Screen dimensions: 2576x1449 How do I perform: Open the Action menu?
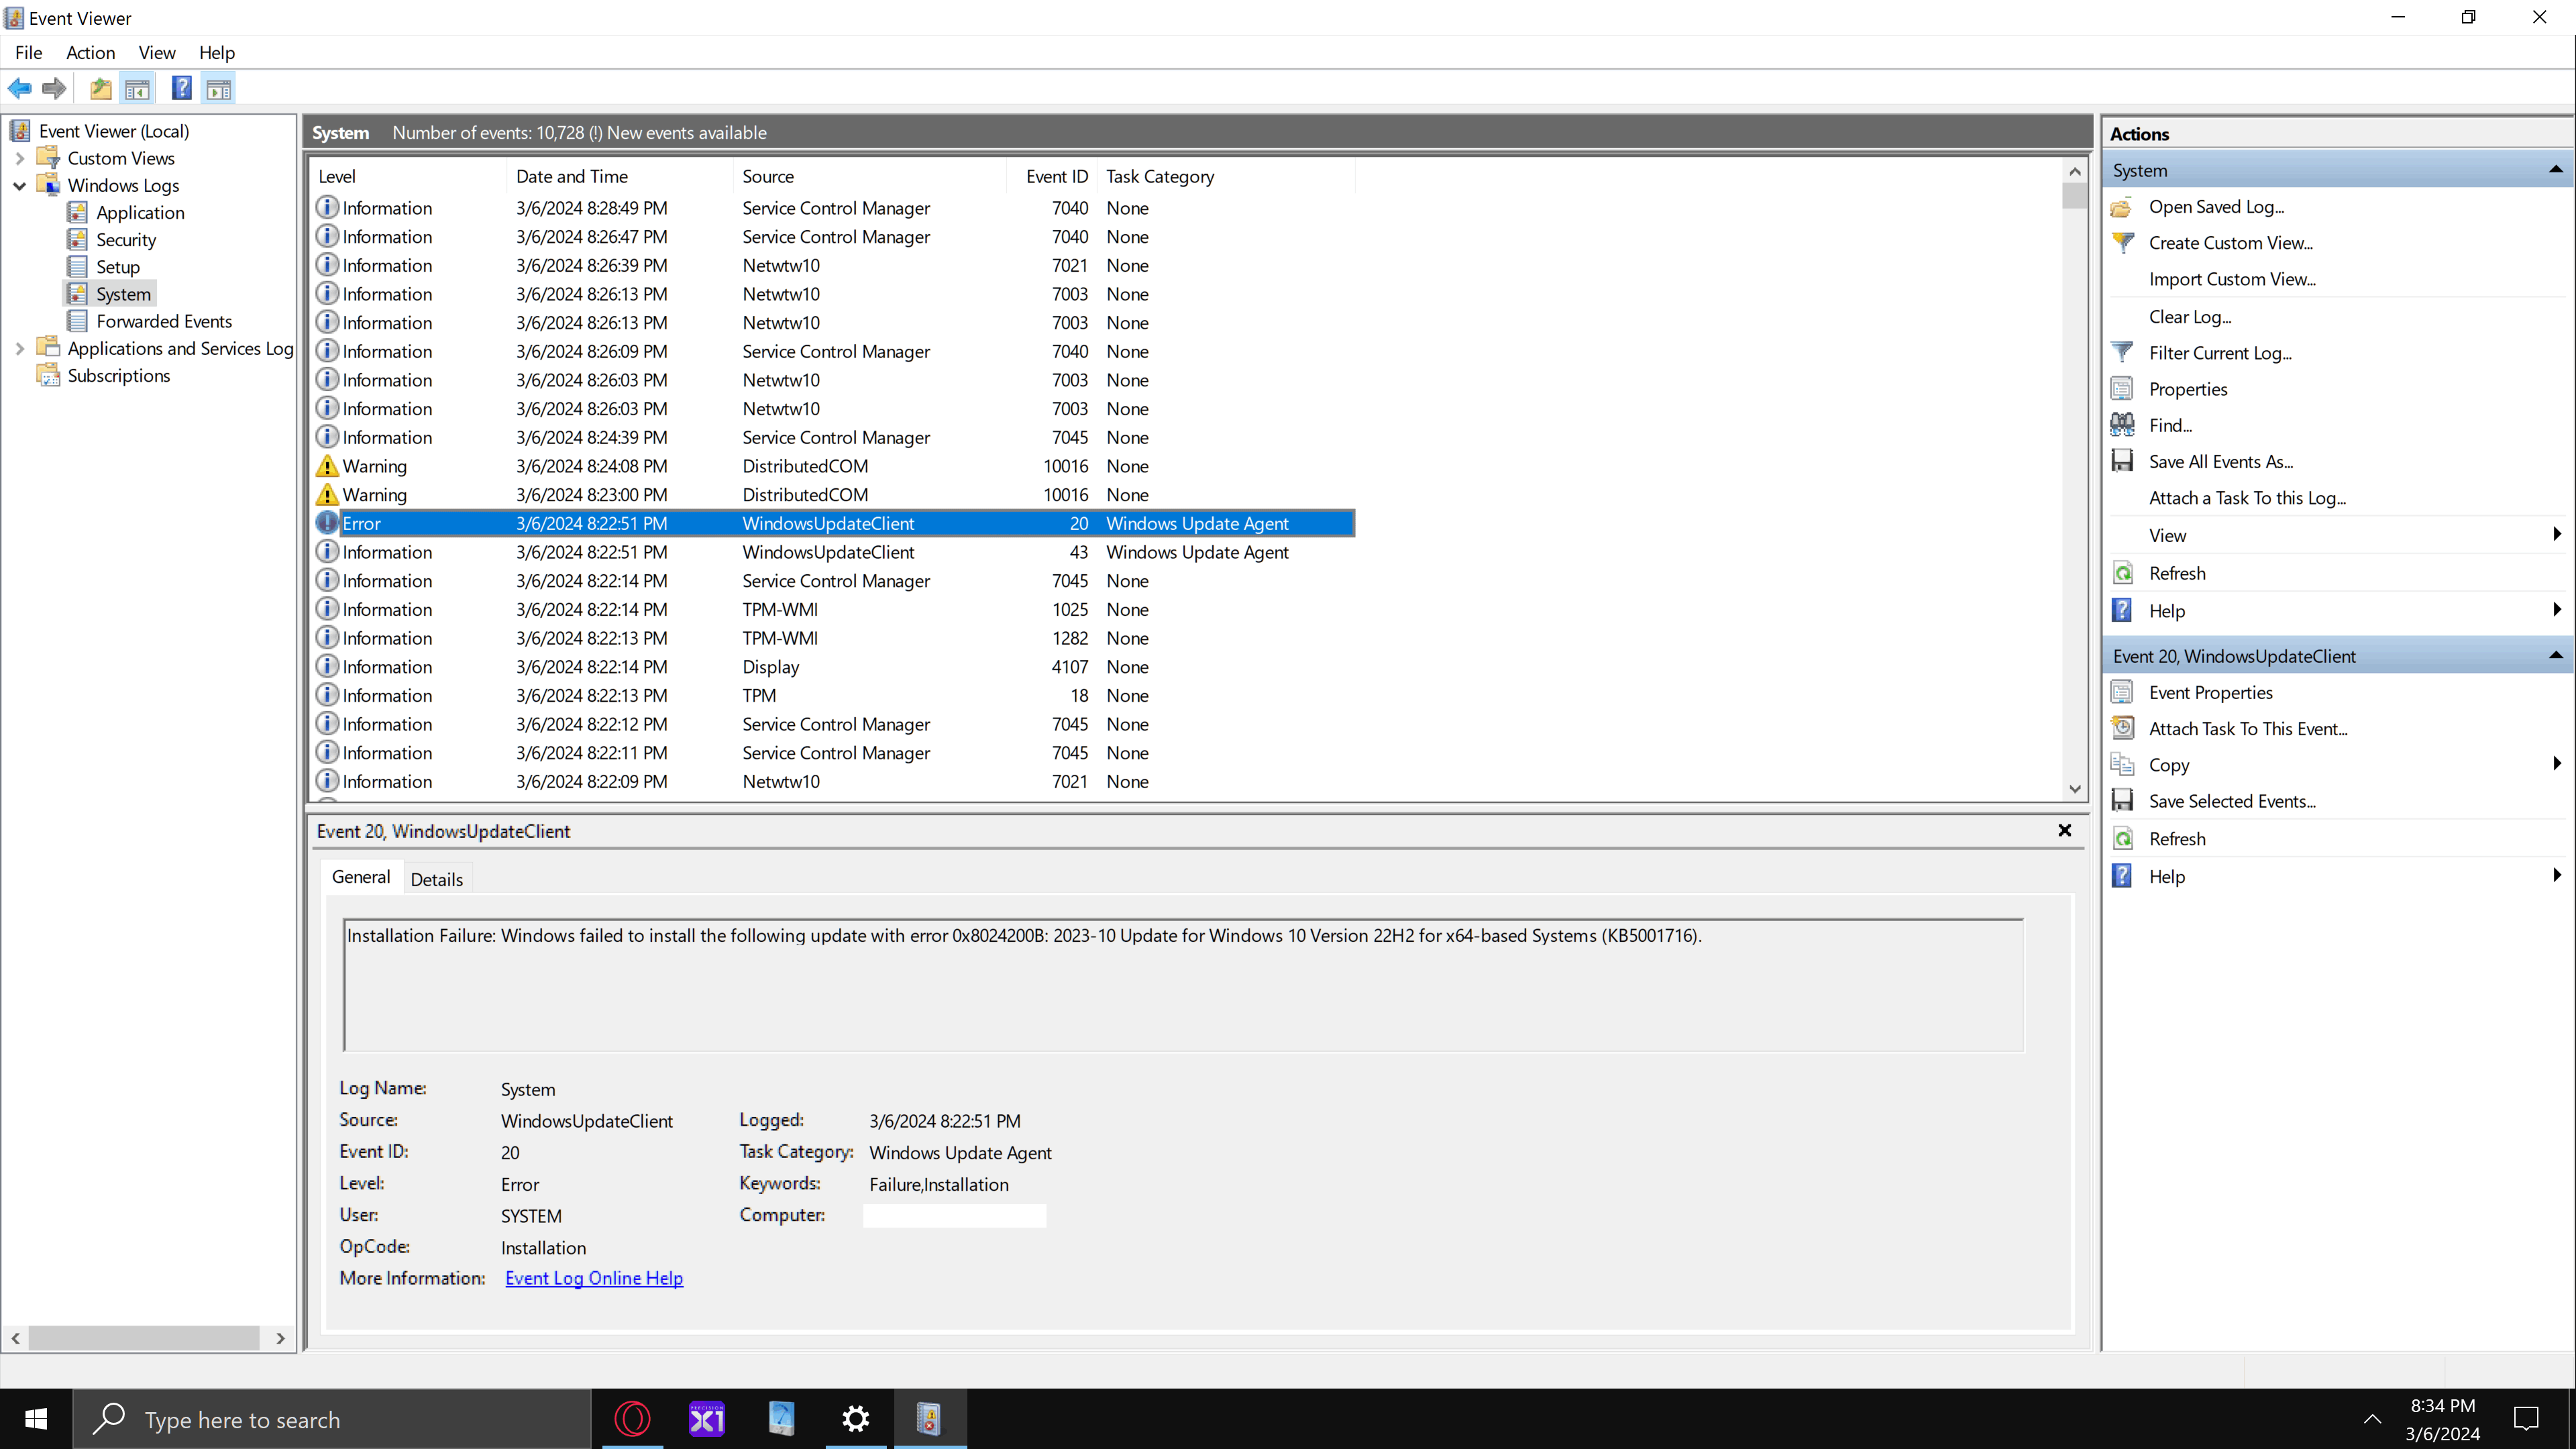[x=90, y=53]
